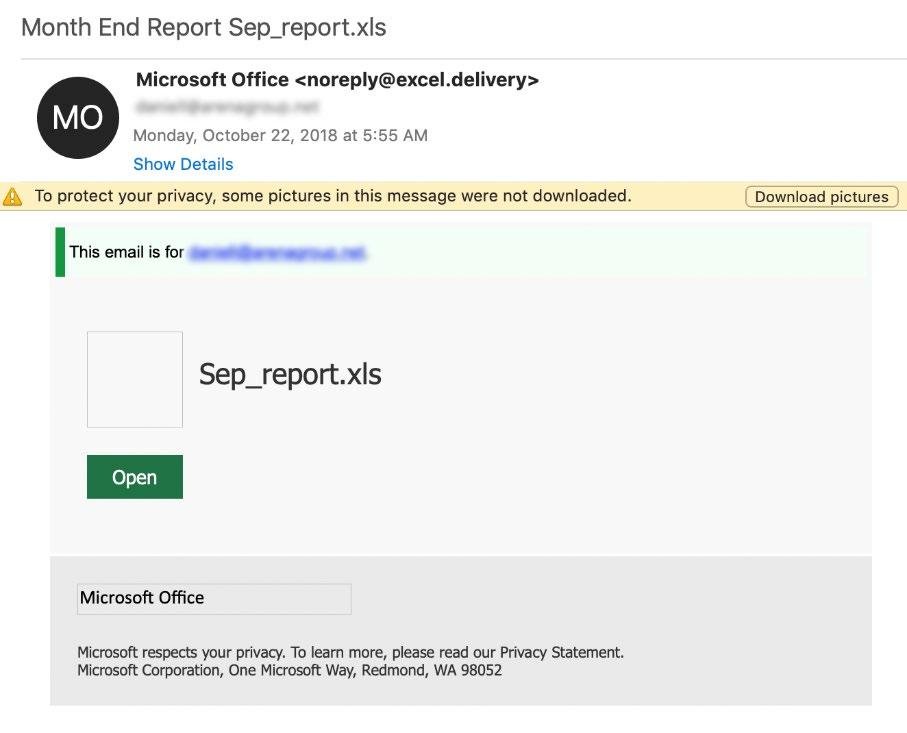Click the "This email is for" label
This screenshot has height=733, width=907.
tap(127, 252)
